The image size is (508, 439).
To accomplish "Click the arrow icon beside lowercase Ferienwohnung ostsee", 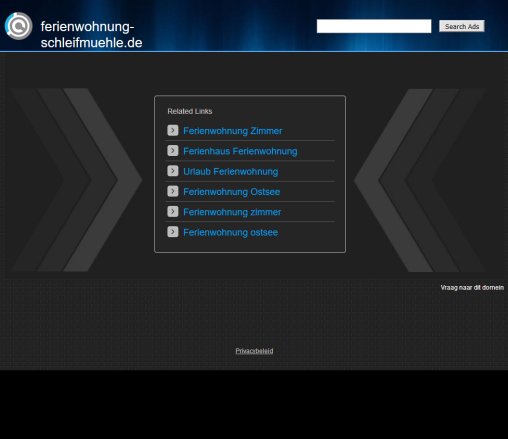I will [x=173, y=232].
